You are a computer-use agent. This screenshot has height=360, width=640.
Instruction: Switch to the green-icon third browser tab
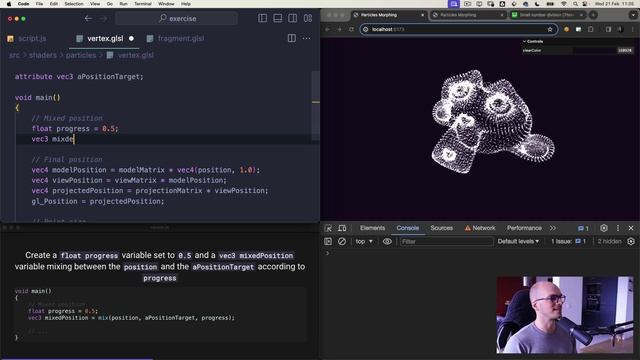[547, 15]
